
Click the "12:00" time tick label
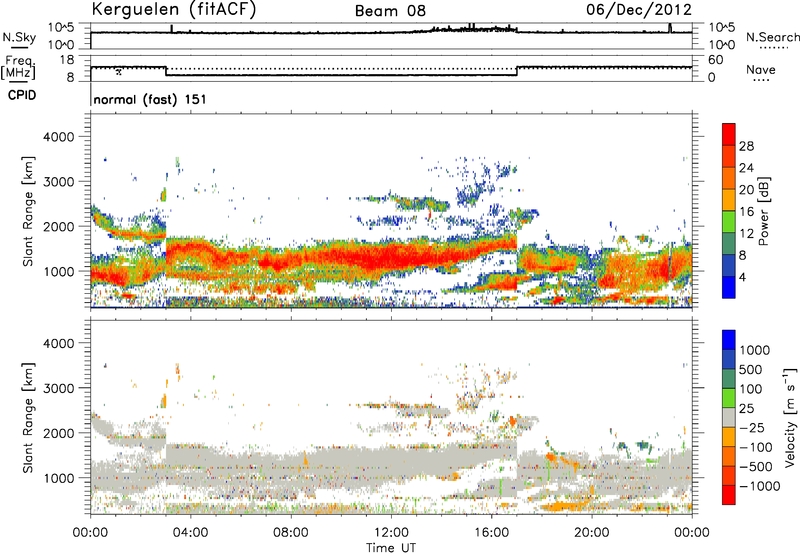pyautogui.click(x=391, y=533)
